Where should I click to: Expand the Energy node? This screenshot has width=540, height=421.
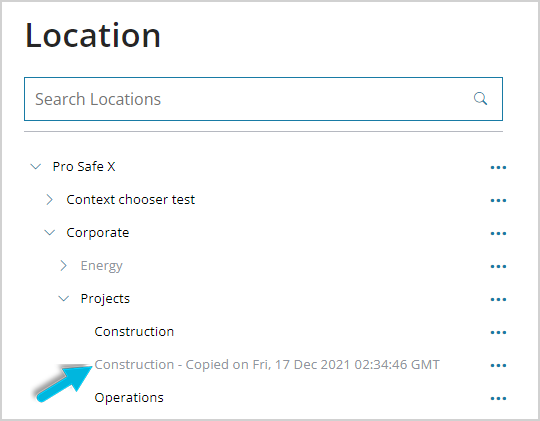[x=63, y=266]
